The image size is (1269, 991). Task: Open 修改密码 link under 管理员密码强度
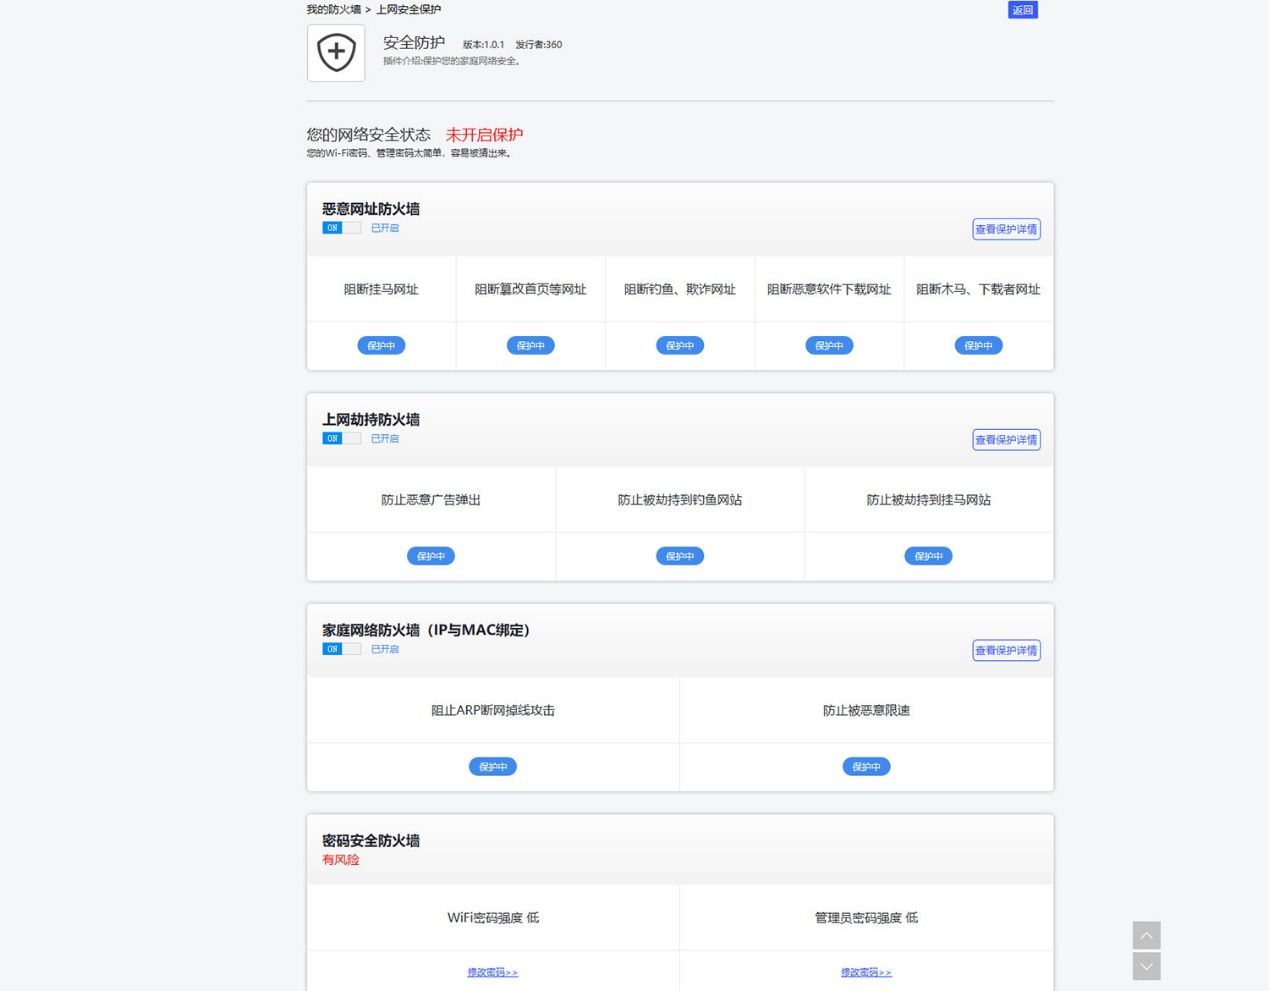(866, 972)
